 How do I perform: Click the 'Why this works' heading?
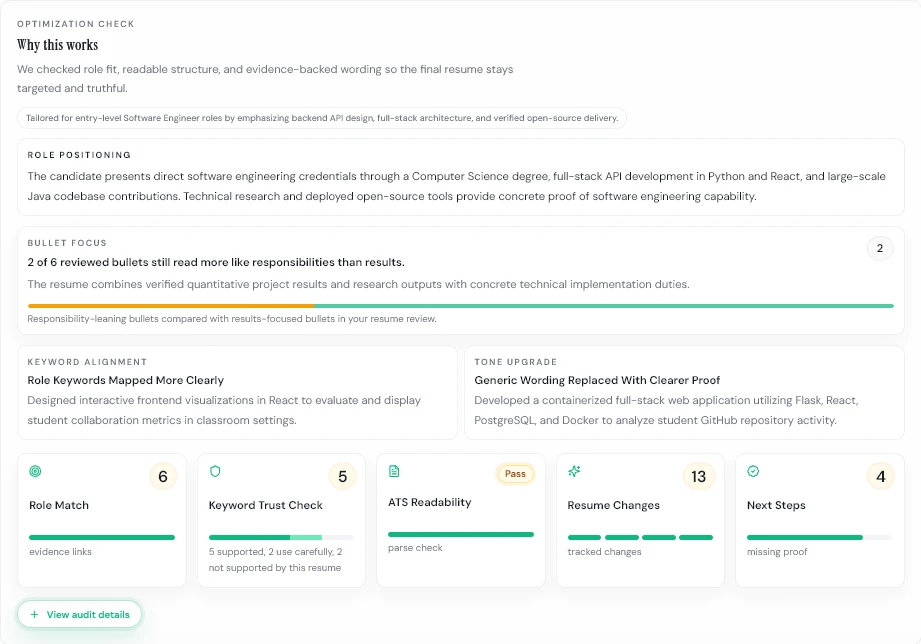(x=58, y=45)
